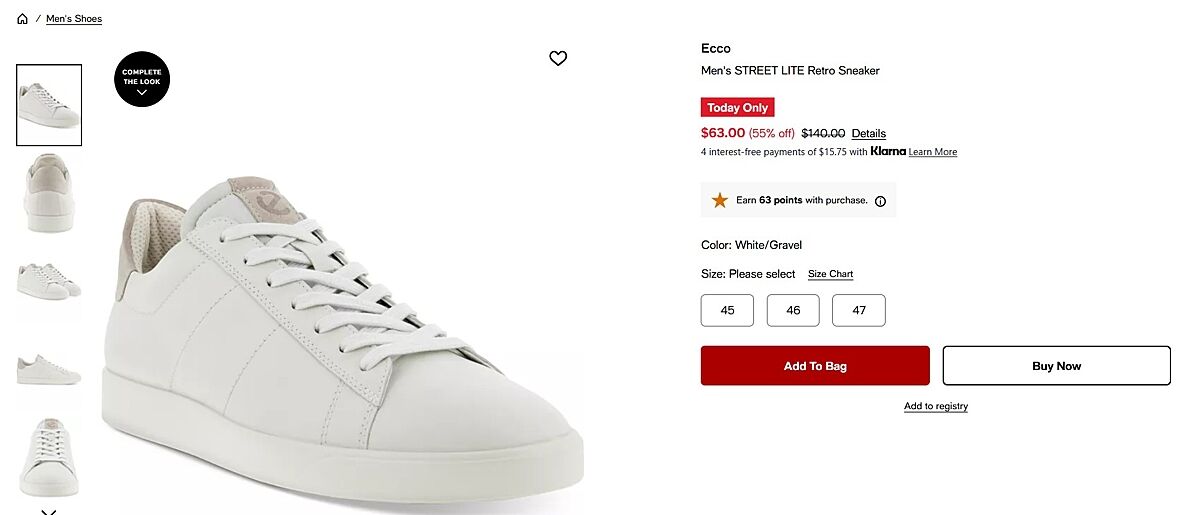Expand Complete The Look badge
This screenshot has height=515, width=1200.
click(142, 80)
